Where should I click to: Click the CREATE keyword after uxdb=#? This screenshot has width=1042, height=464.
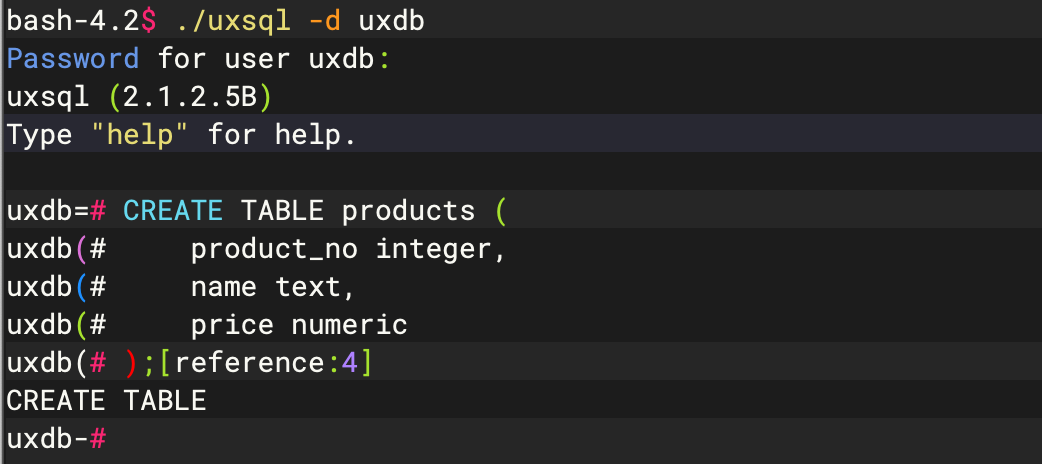click(173, 211)
